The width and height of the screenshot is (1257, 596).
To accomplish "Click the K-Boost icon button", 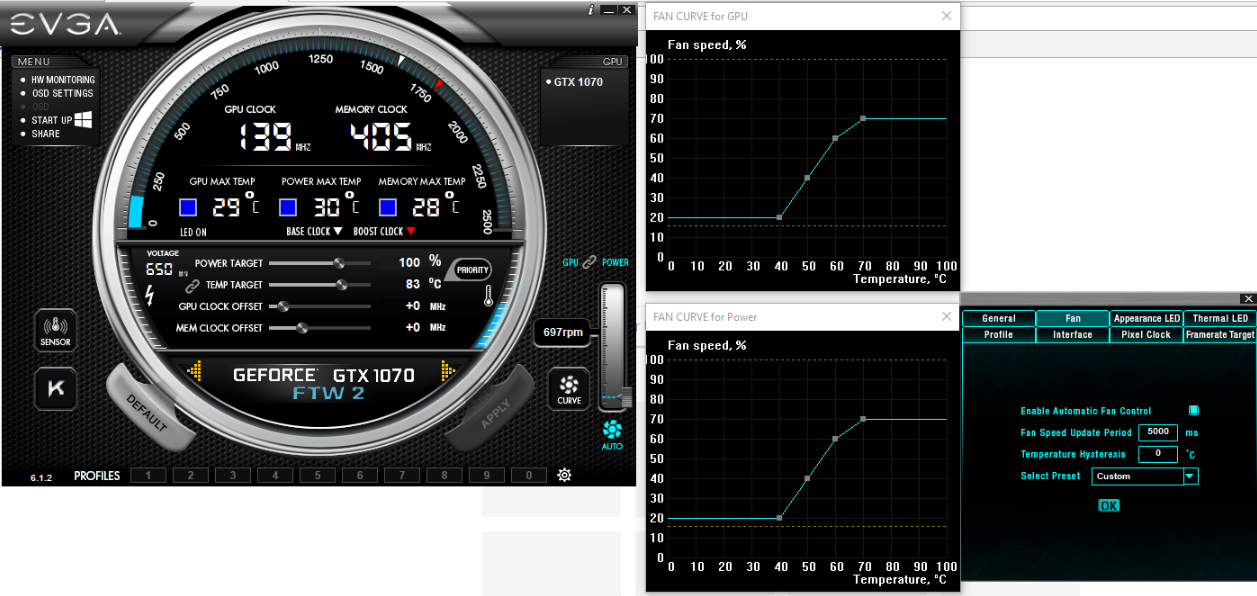I will coord(56,388).
